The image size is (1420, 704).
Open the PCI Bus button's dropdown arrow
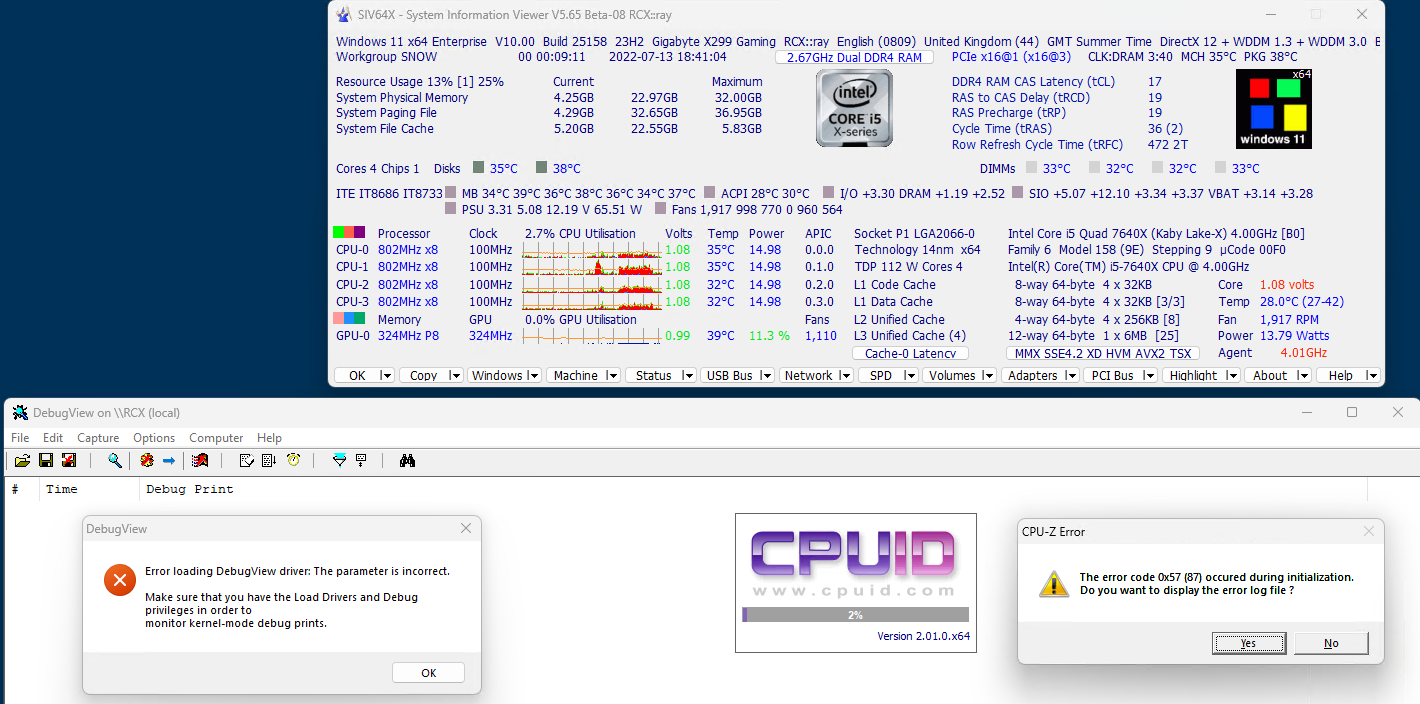coord(1151,376)
